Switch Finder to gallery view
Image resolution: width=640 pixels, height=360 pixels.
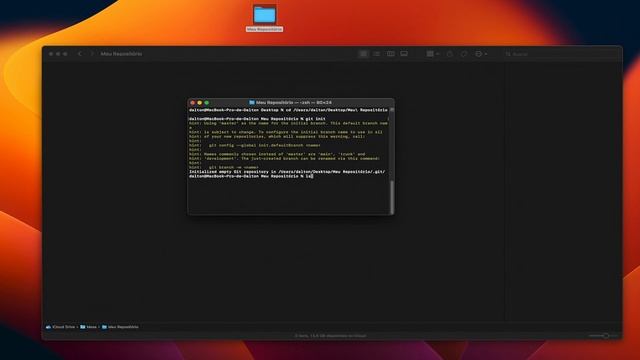[x=404, y=54]
